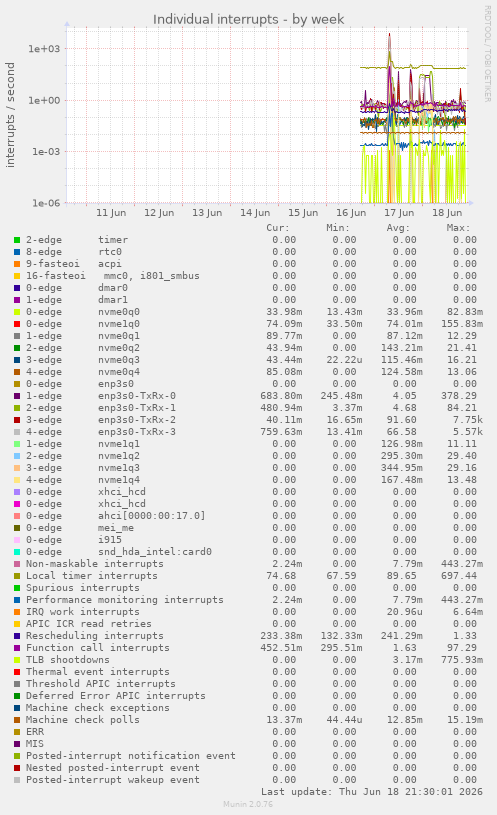Click the rtc0 blue legend swatch
Viewport: 497px width, 815px height.
tap(17, 252)
